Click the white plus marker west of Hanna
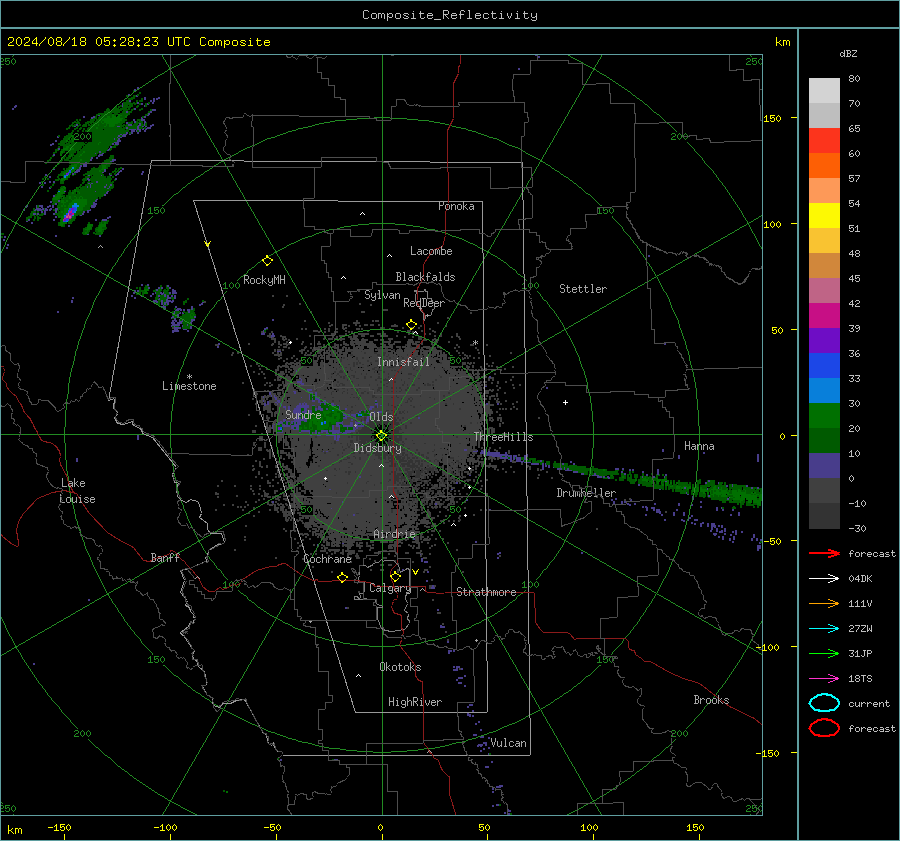 (565, 402)
